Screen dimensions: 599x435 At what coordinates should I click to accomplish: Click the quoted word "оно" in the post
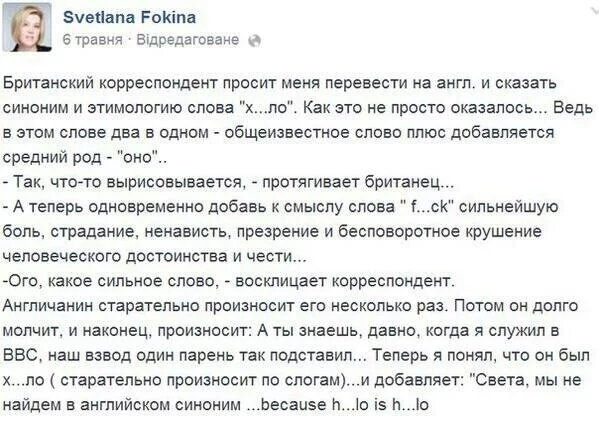click(136, 157)
